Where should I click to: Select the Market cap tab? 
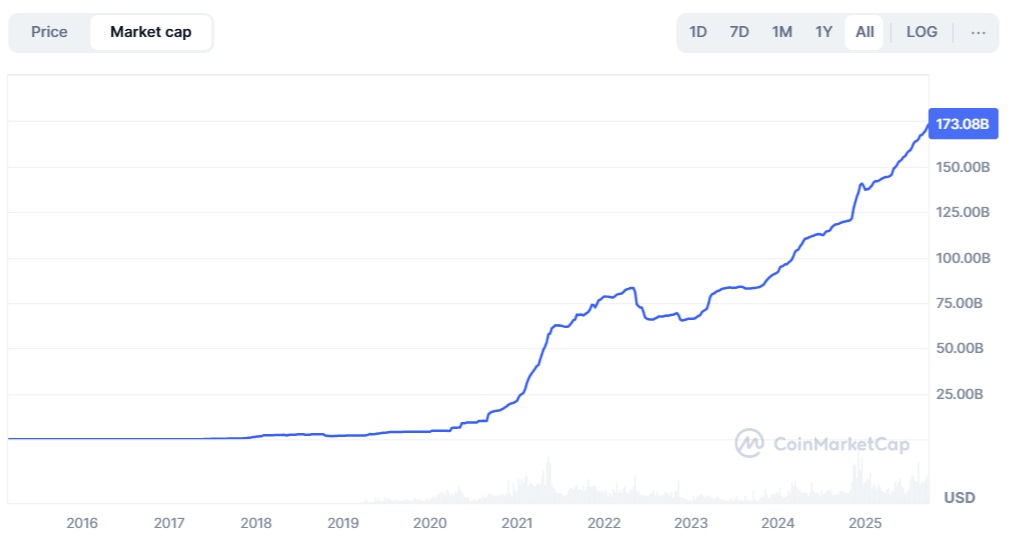point(150,32)
